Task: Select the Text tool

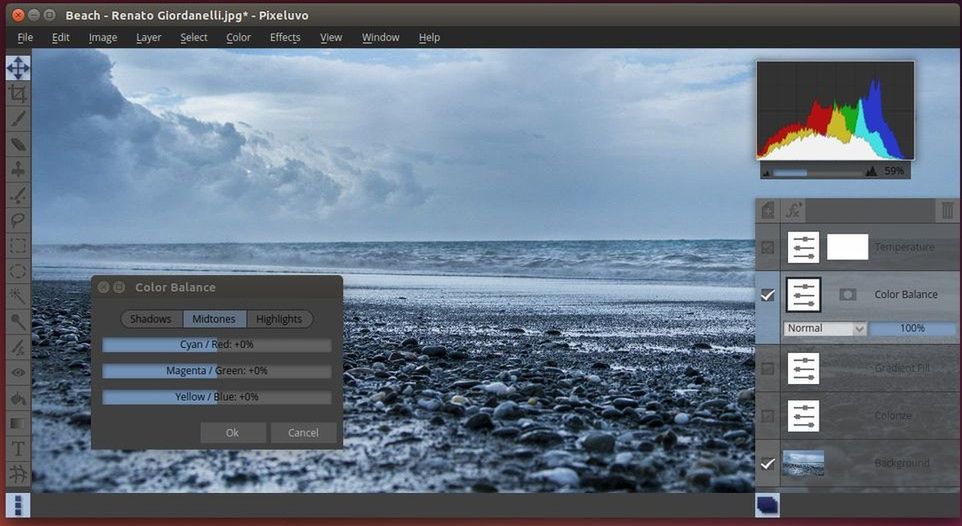Action: [x=18, y=448]
